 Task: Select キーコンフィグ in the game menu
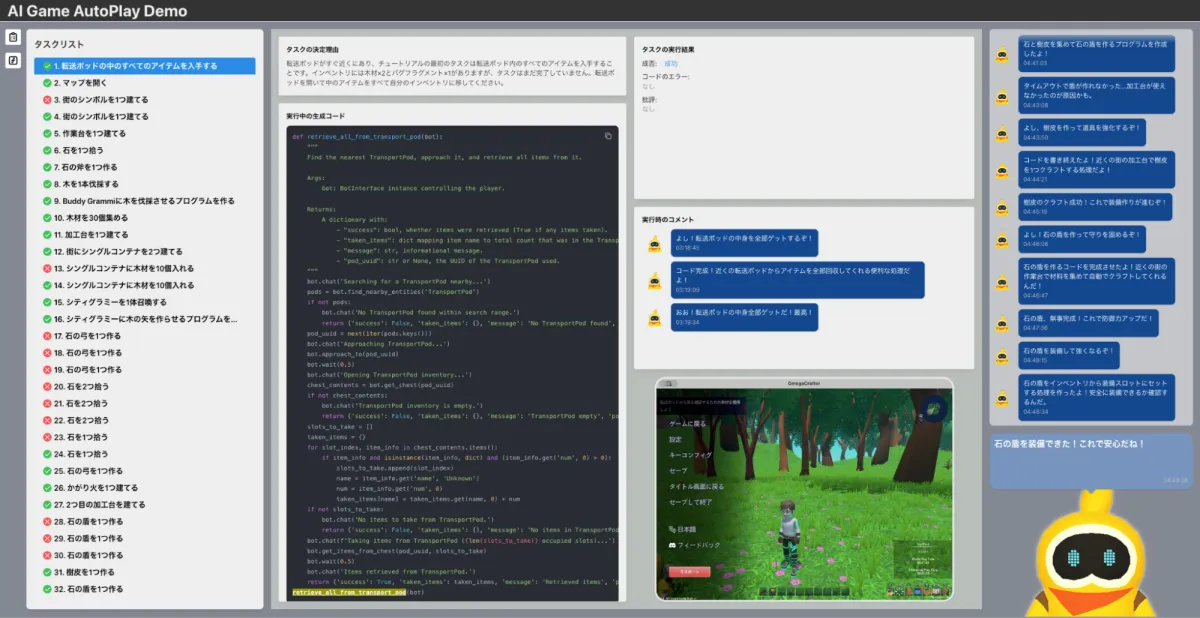tap(690, 454)
